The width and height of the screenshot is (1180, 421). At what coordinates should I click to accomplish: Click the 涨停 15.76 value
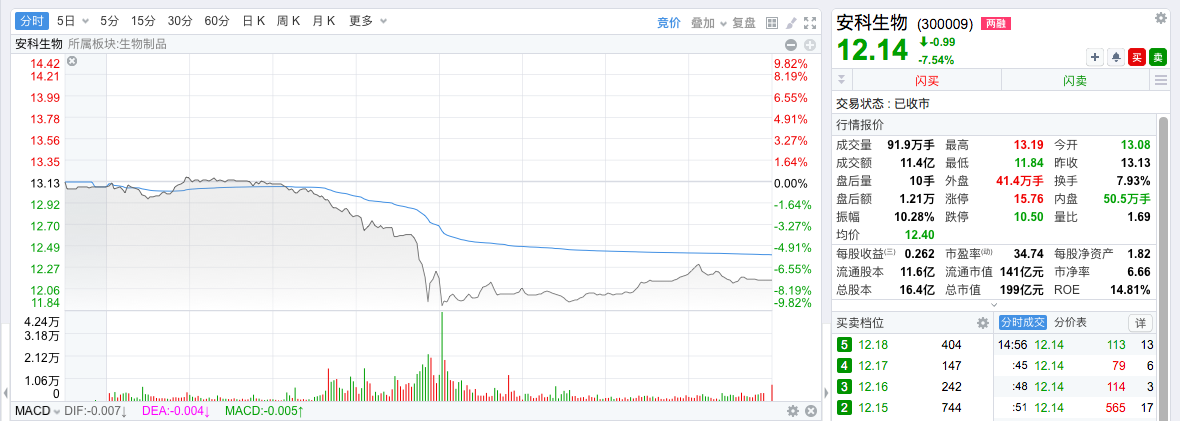[x=1028, y=199]
